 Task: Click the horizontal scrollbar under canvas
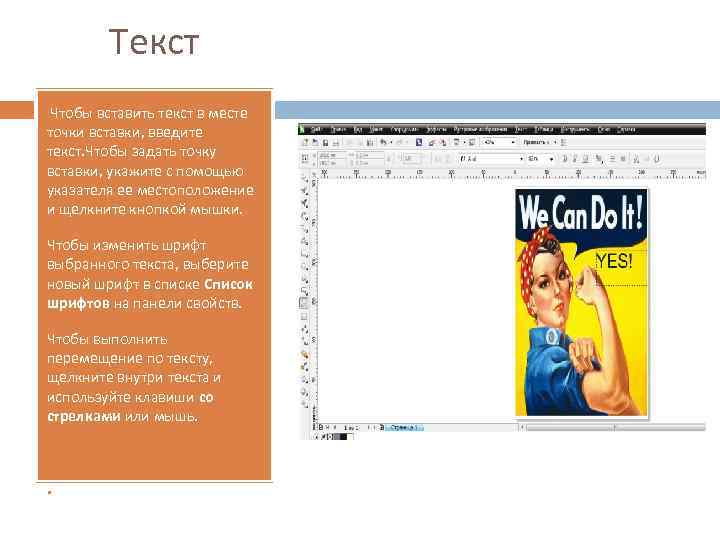click(615, 428)
